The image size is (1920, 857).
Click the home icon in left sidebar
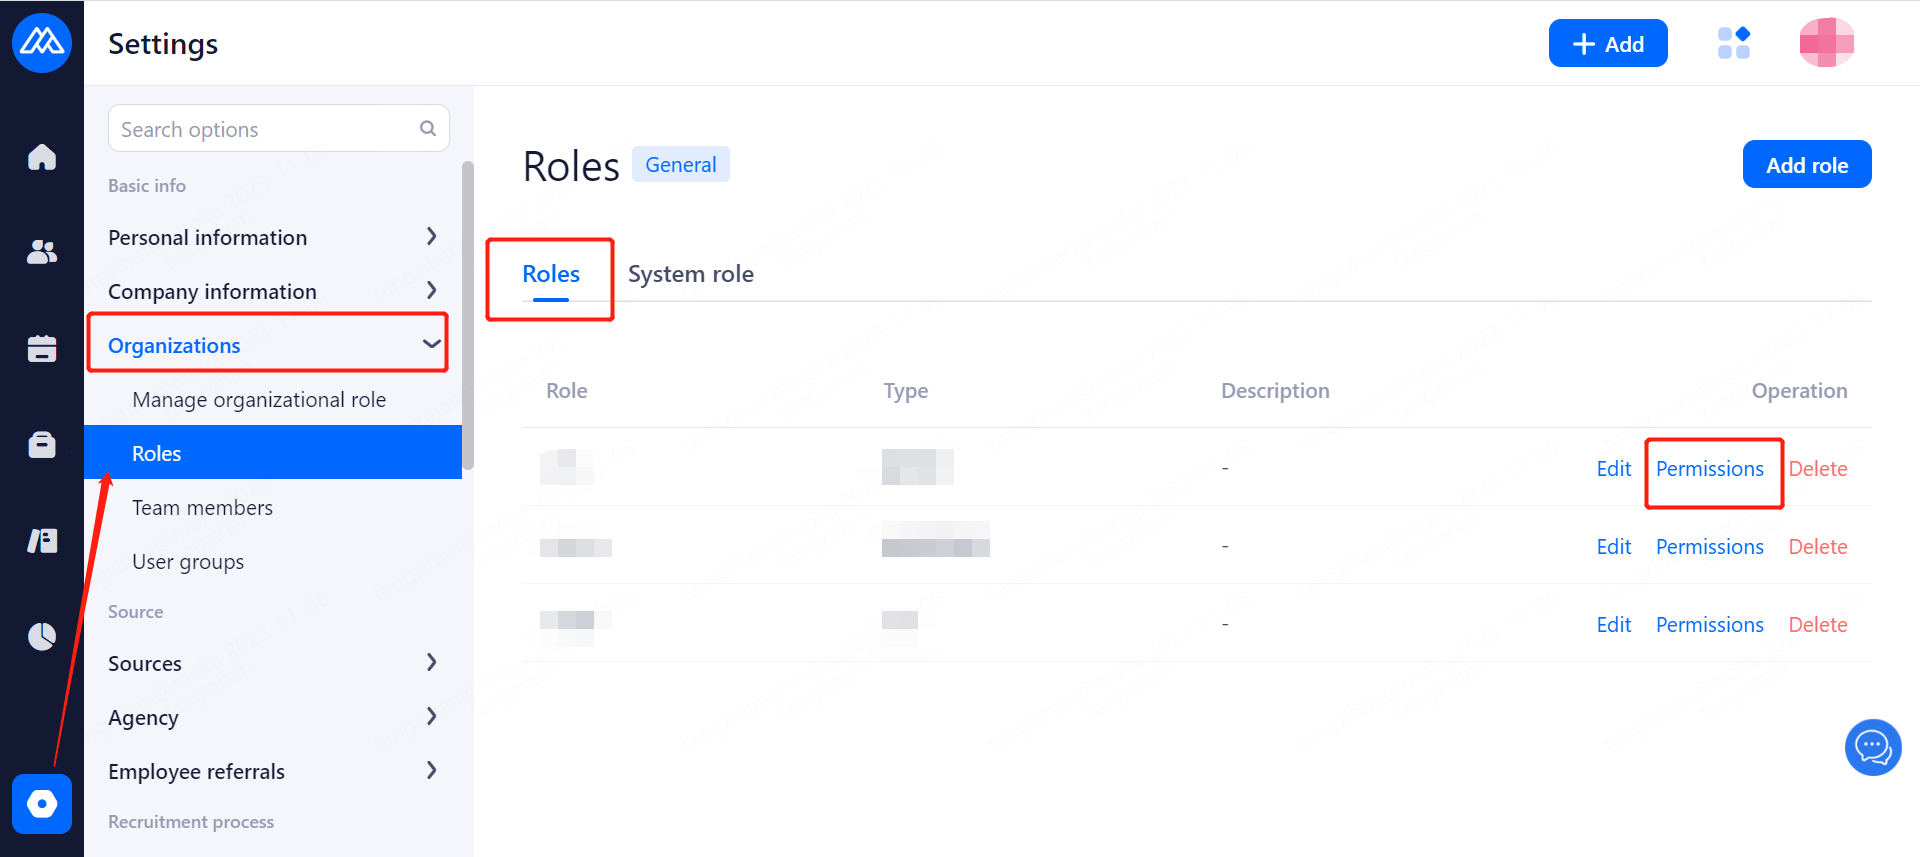tap(42, 157)
